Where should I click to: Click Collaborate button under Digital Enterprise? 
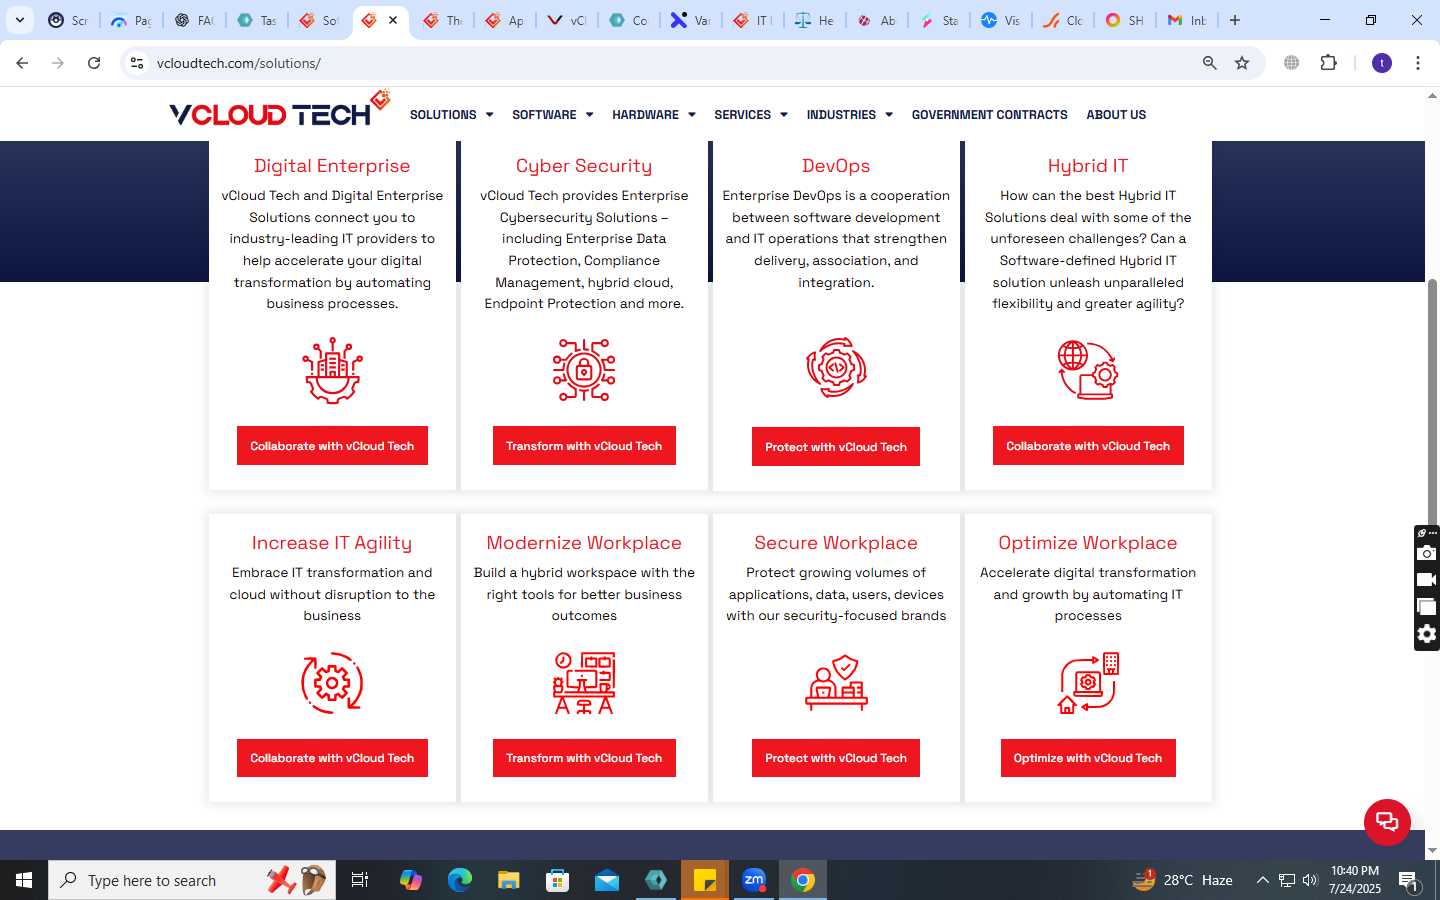coord(332,446)
